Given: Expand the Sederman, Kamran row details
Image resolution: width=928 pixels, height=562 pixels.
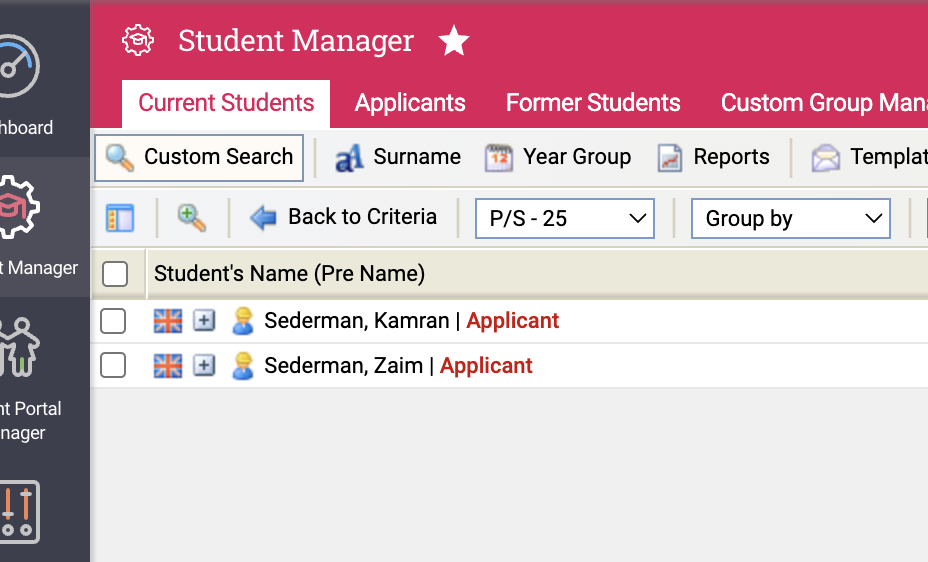Looking at the screenshot, I should pos(204,321).
